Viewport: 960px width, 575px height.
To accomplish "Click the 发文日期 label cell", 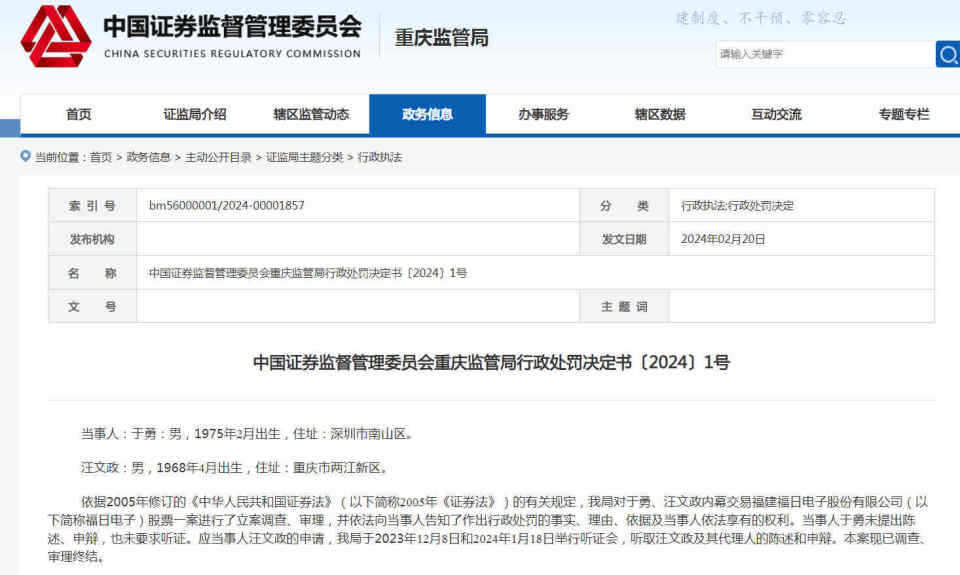I will [624, 239].
